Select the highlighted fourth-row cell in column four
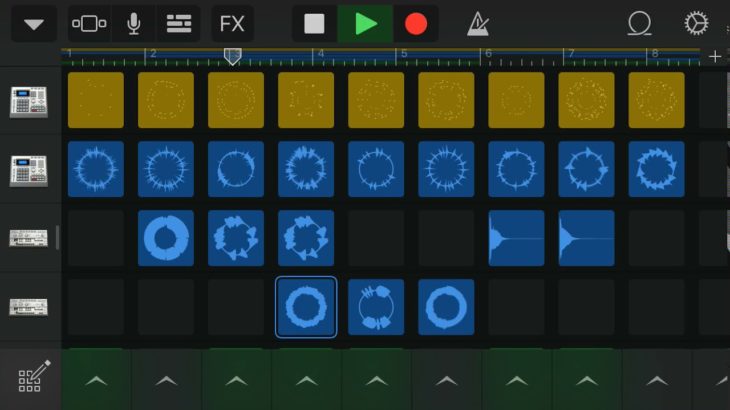 coord(306,307)
